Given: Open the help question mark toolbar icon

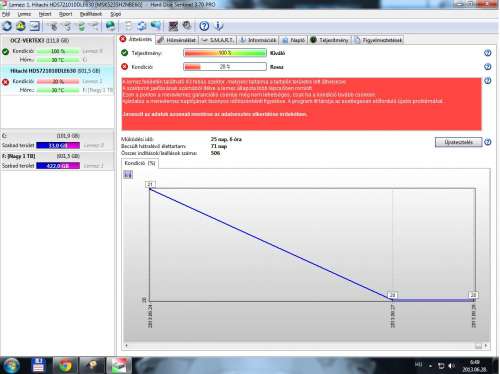Looking at the screenshot, I should click(204, 26).
